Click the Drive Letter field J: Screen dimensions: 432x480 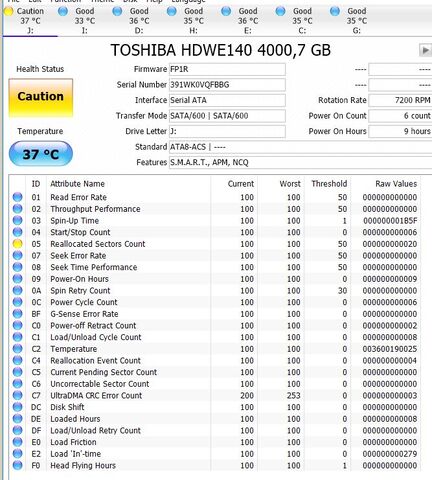[227, 131]
